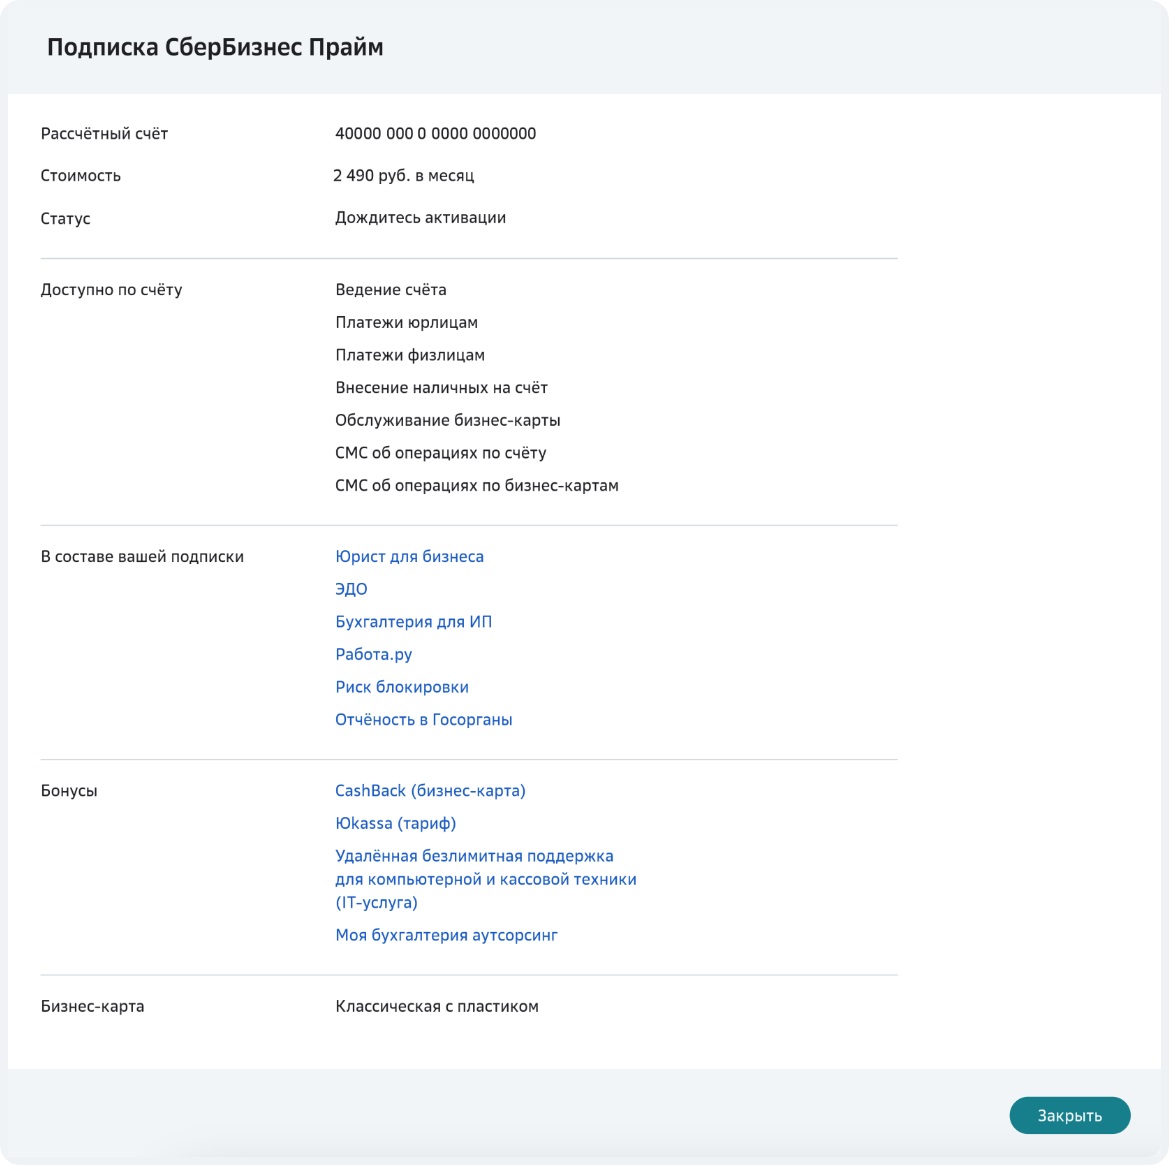This screenshot has width=1169, height=1165.
Task: Click the Классическая с пластиком card value
Action: tap(437, 1006)
